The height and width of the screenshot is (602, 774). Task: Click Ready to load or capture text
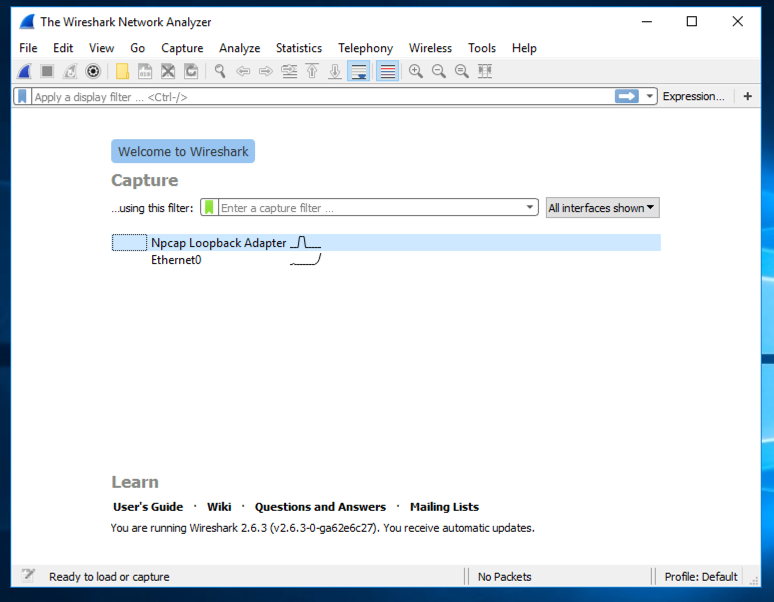109,576
